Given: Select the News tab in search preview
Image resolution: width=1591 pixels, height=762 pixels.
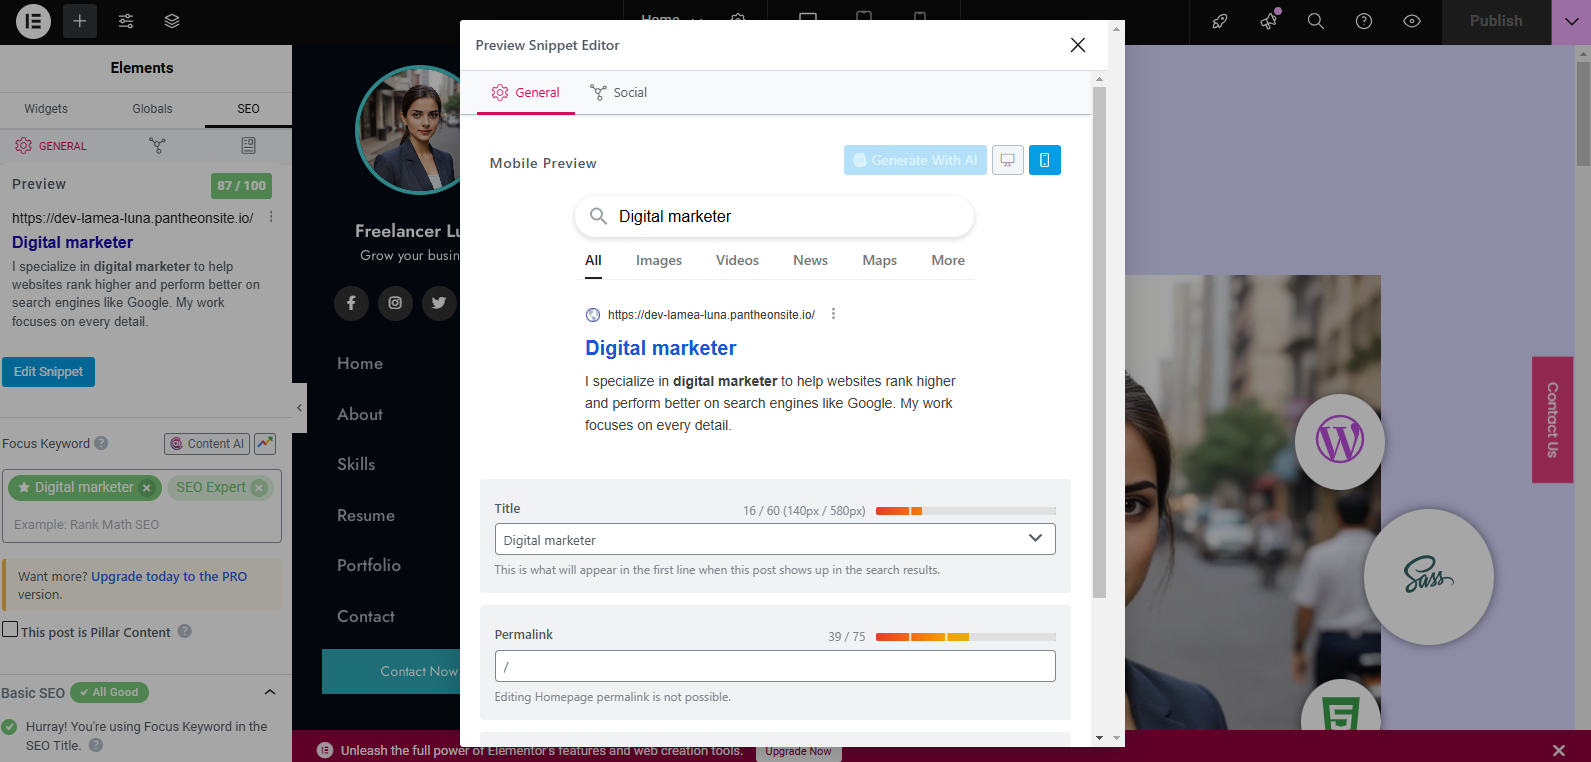Looking at the screenshot, I should (x=810, y=260).
